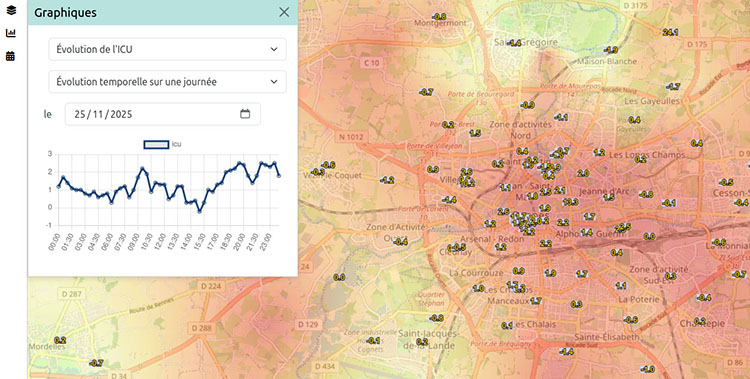
Task: Open the calendar icon in left sidebar
Action: click(x=11, y=56)
